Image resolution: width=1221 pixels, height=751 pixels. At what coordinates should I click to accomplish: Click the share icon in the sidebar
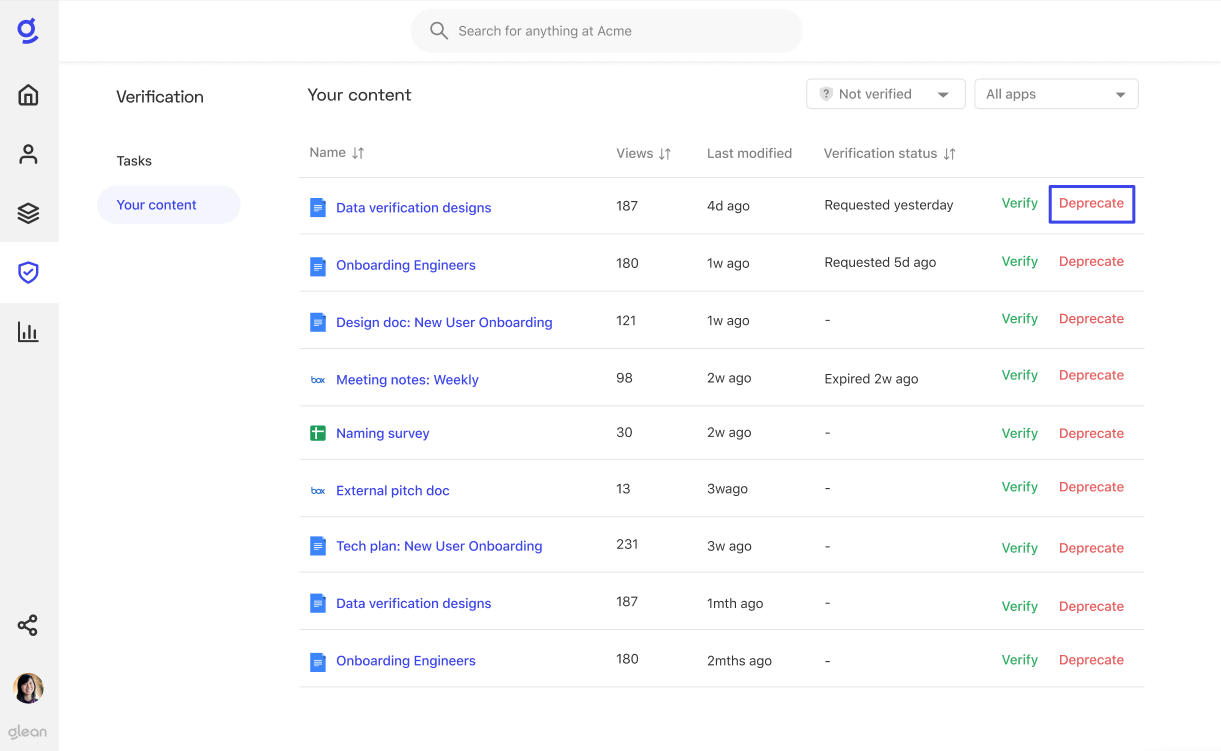(x=28, y=625)
